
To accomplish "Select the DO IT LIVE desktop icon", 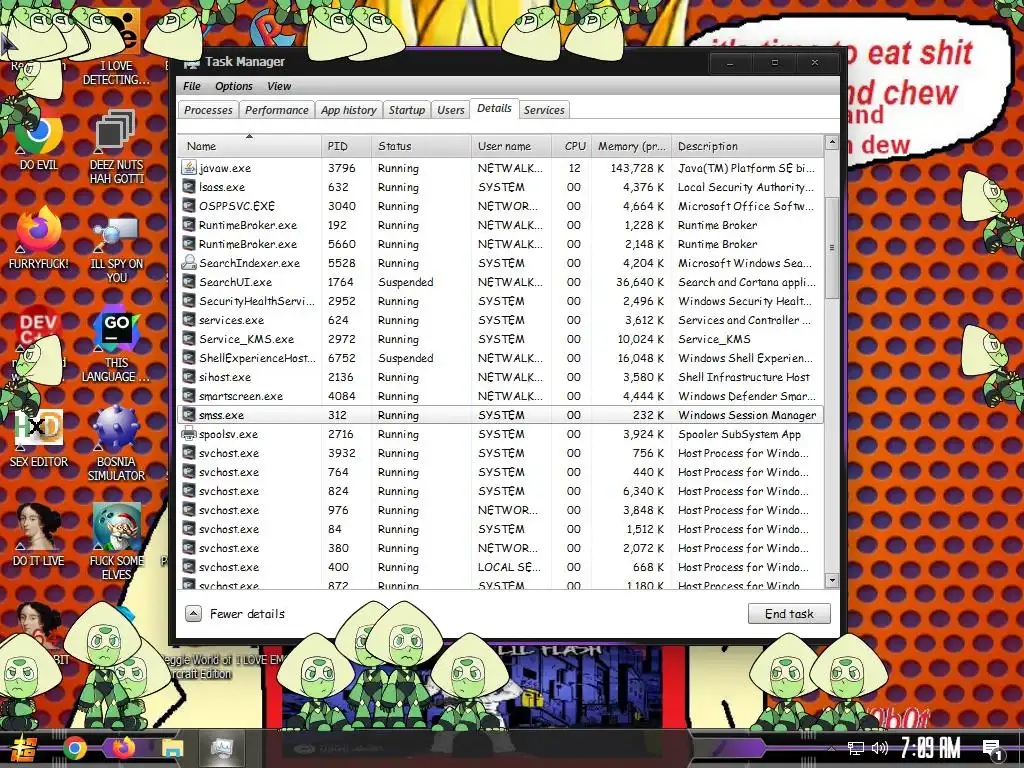I will tap(39, 534).
